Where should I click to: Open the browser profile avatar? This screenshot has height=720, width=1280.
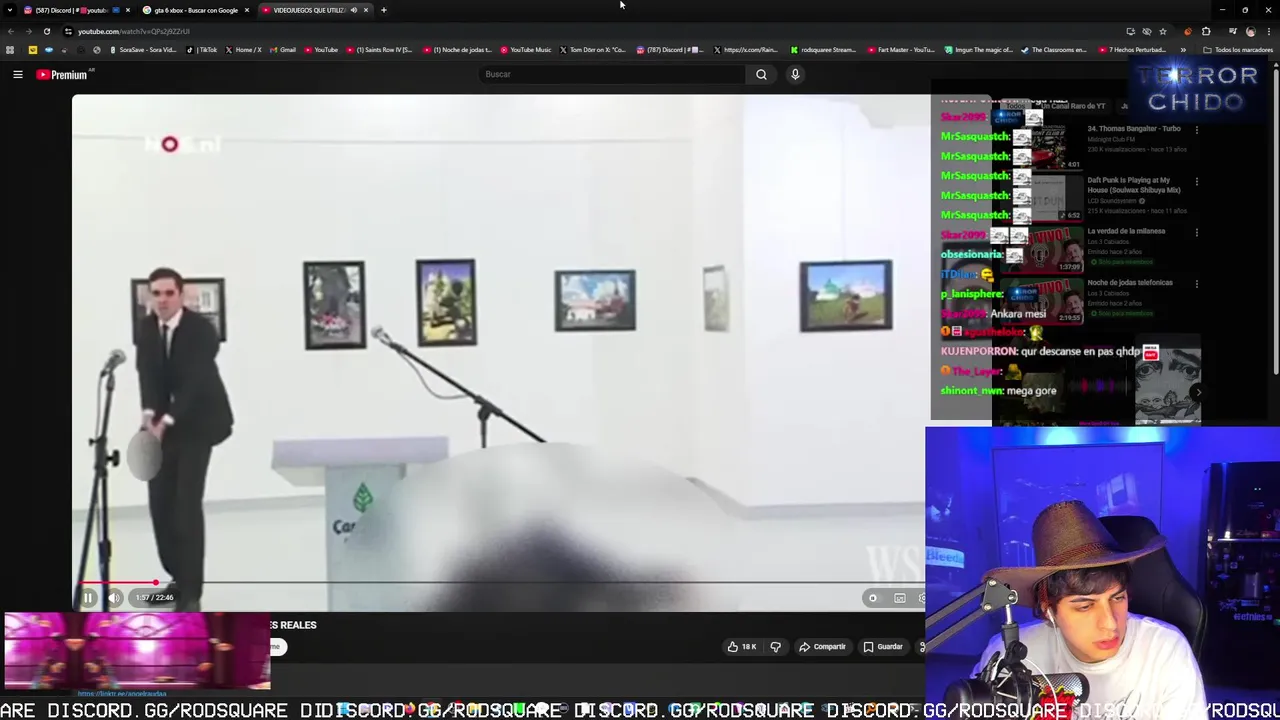[x=1250, y=31]
